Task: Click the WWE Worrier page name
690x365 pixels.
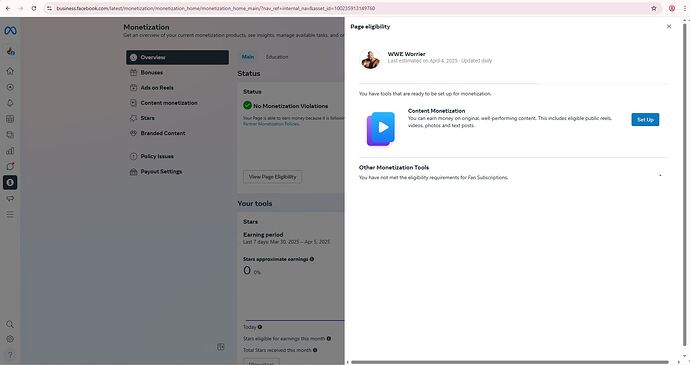Action: (x=406, y=54)
